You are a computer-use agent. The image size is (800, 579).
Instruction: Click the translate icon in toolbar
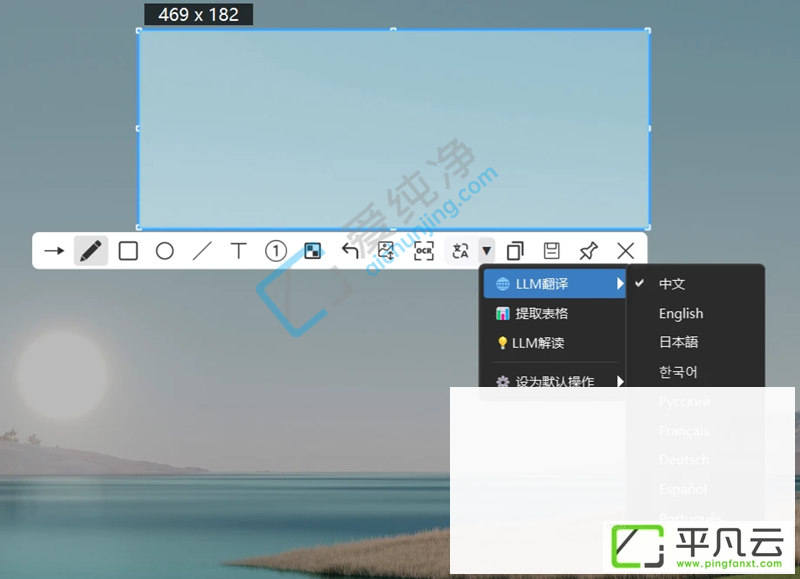[x=461, y=251]
